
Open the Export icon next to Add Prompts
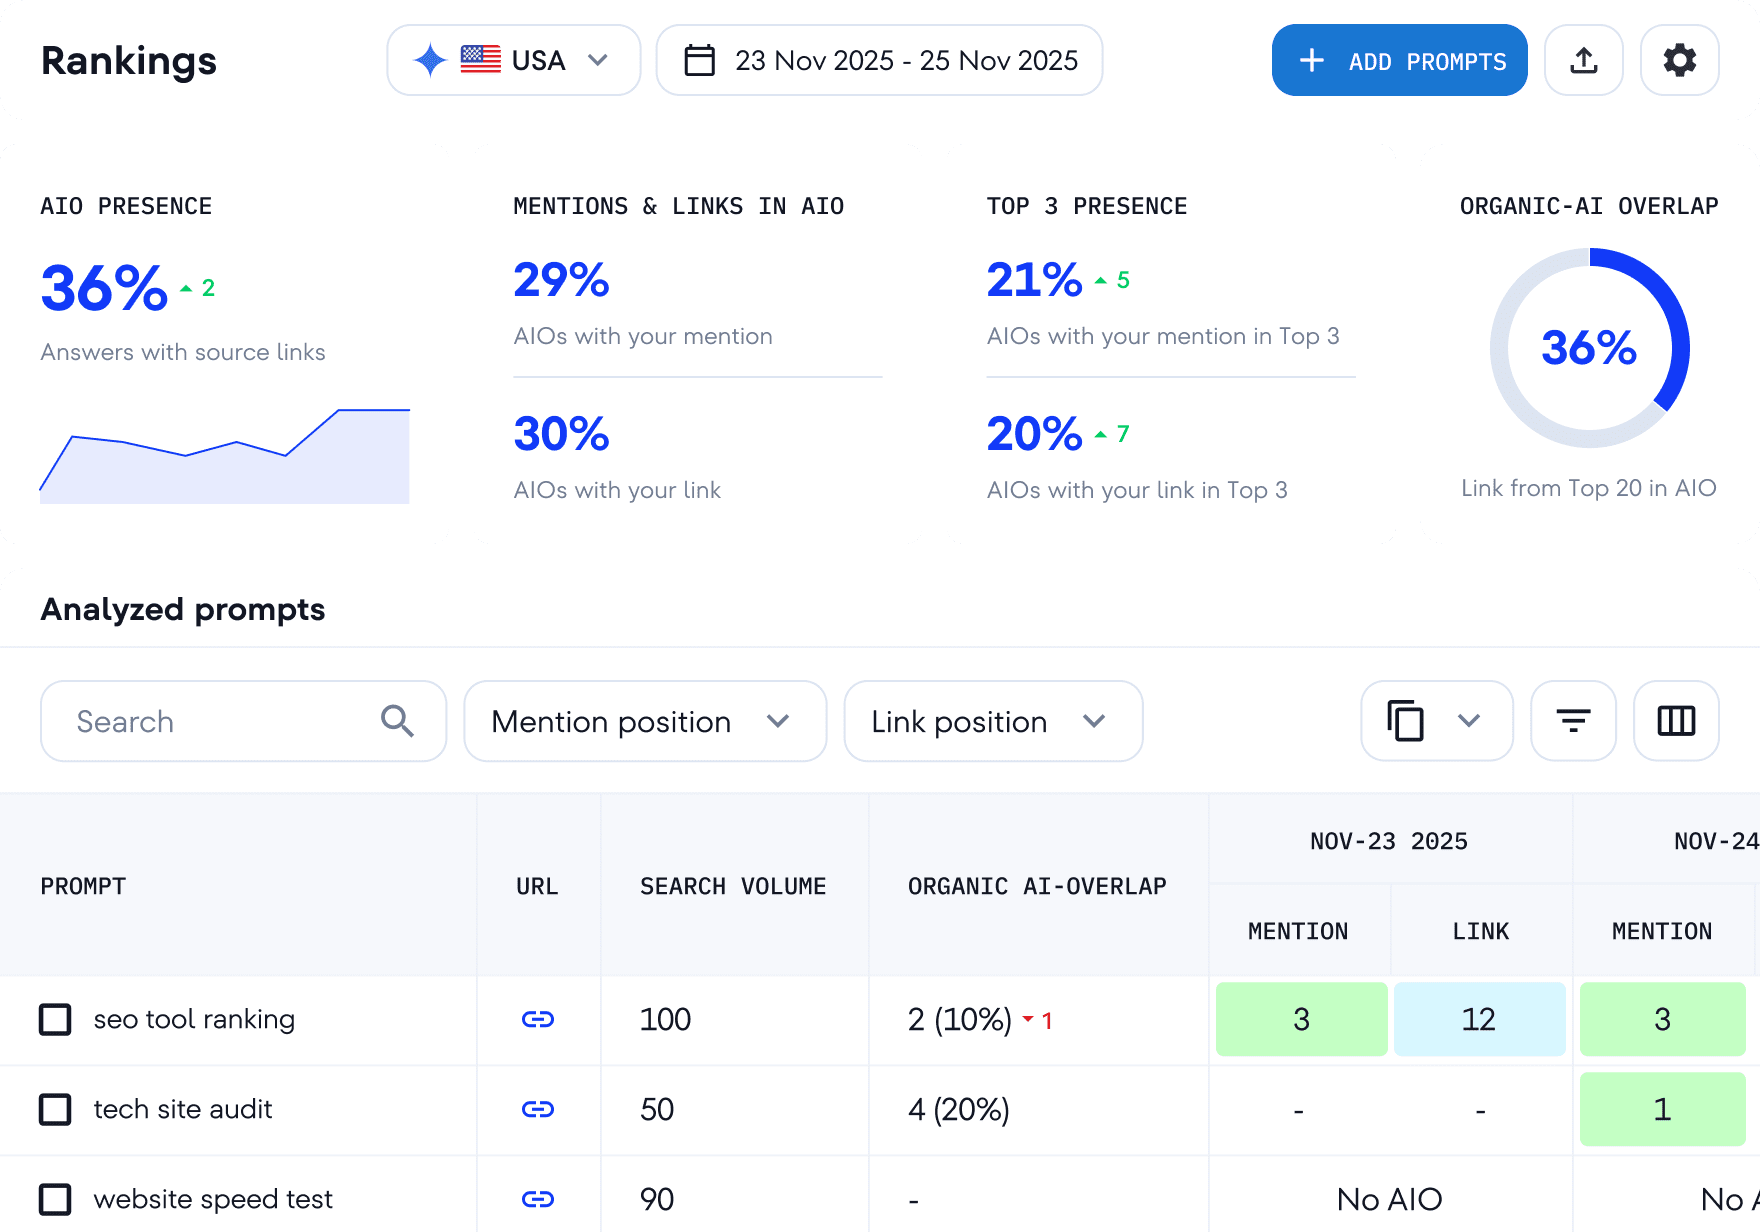click(1583, 60)
